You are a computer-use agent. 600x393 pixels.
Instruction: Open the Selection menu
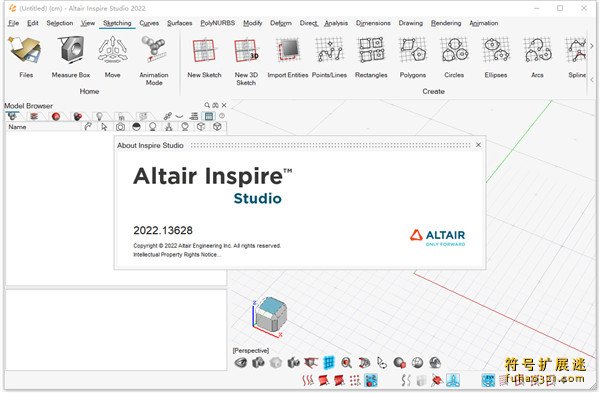[60, 23]
